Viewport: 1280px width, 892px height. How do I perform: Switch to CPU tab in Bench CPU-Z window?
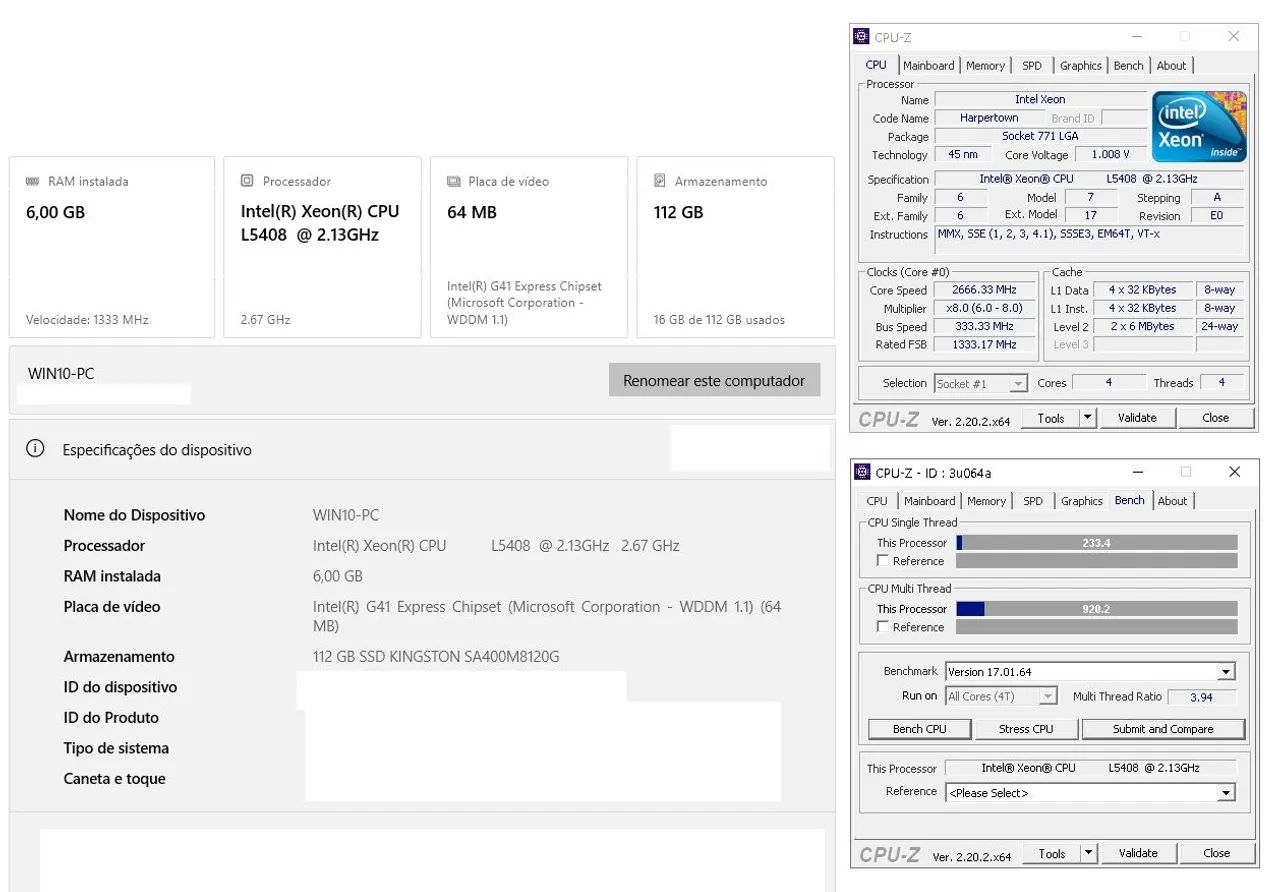(877, 501)
